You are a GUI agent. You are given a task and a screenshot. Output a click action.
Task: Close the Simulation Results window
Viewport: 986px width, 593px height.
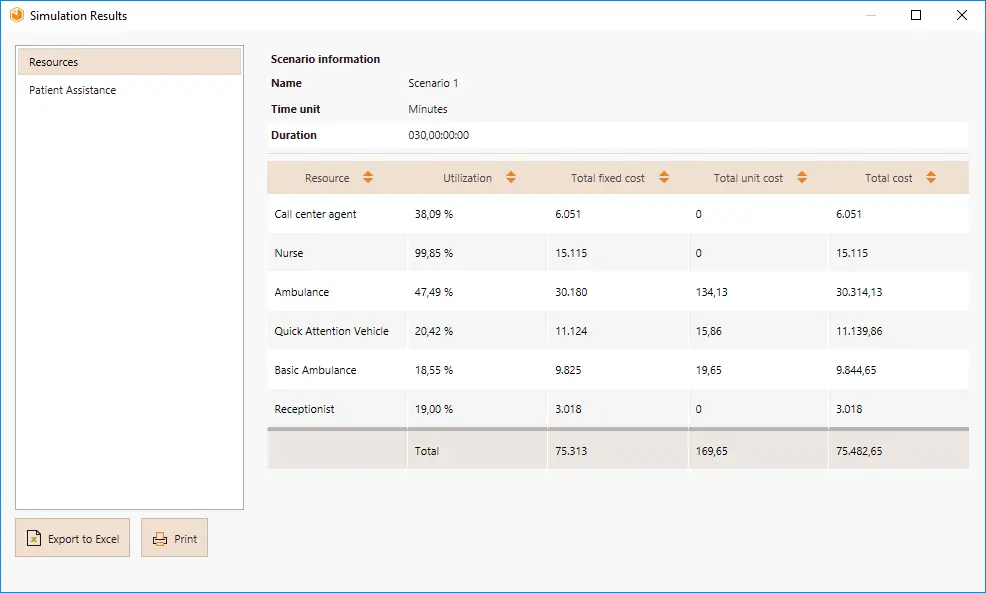click(x=961, y=15)
